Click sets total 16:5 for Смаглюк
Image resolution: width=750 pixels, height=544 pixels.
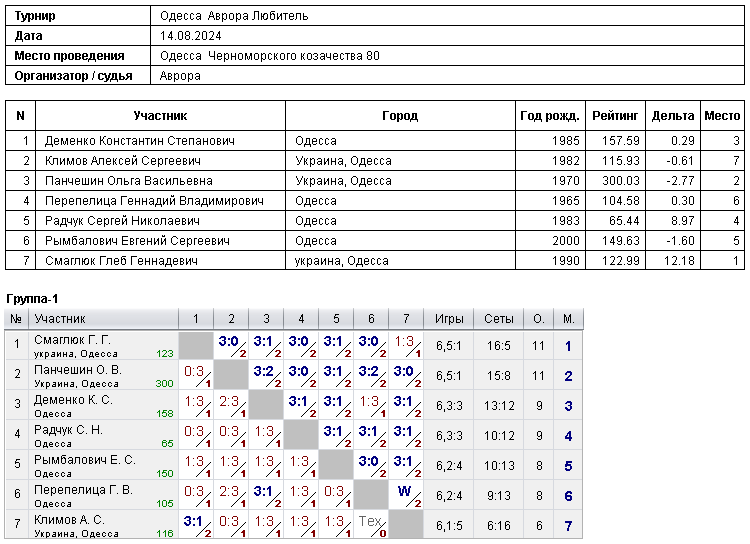point(498,346)
